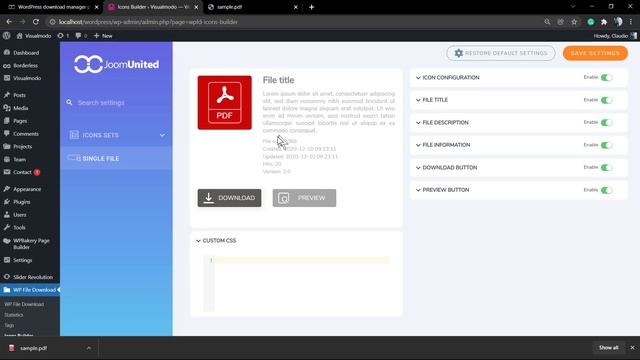Image resolution: width=640 pixels, height=360 pixels.
Task: Expand the Icon Configuration section
Action: pyautogui.click(x=447, y=78)
